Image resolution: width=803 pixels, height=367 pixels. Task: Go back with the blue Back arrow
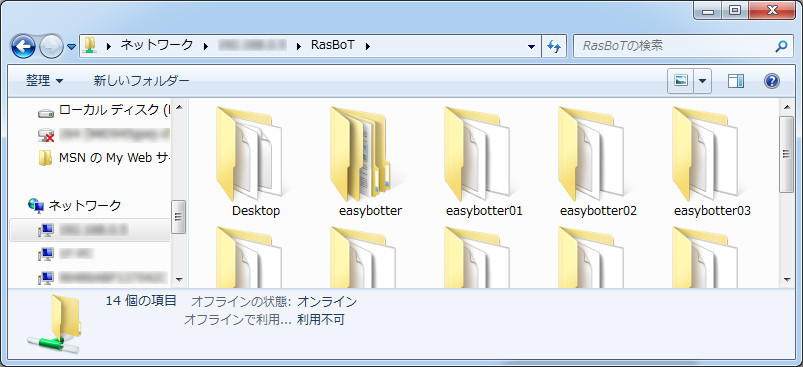[23, 47]
